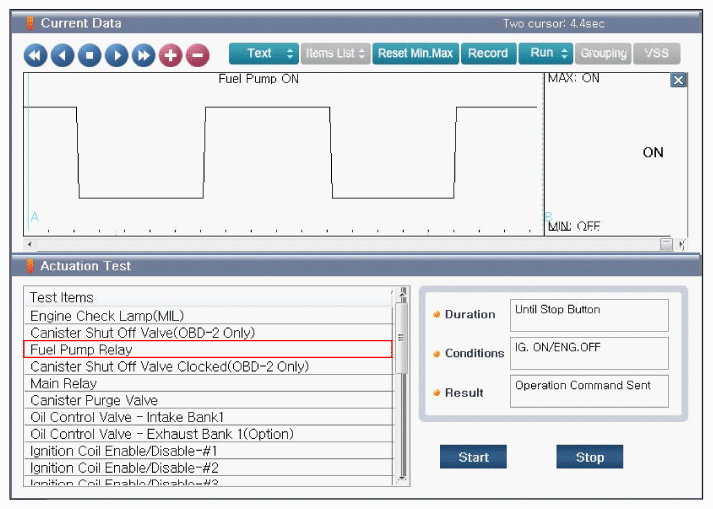
Task: Click the rewind double-arrow playback icon
Action: (x=35, y=55)
